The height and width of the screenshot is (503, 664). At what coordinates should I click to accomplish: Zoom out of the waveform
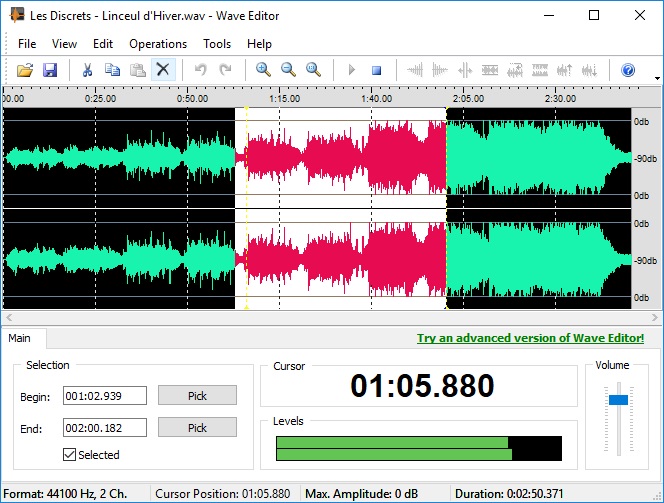pyautogui.click(x=288, y=70)
